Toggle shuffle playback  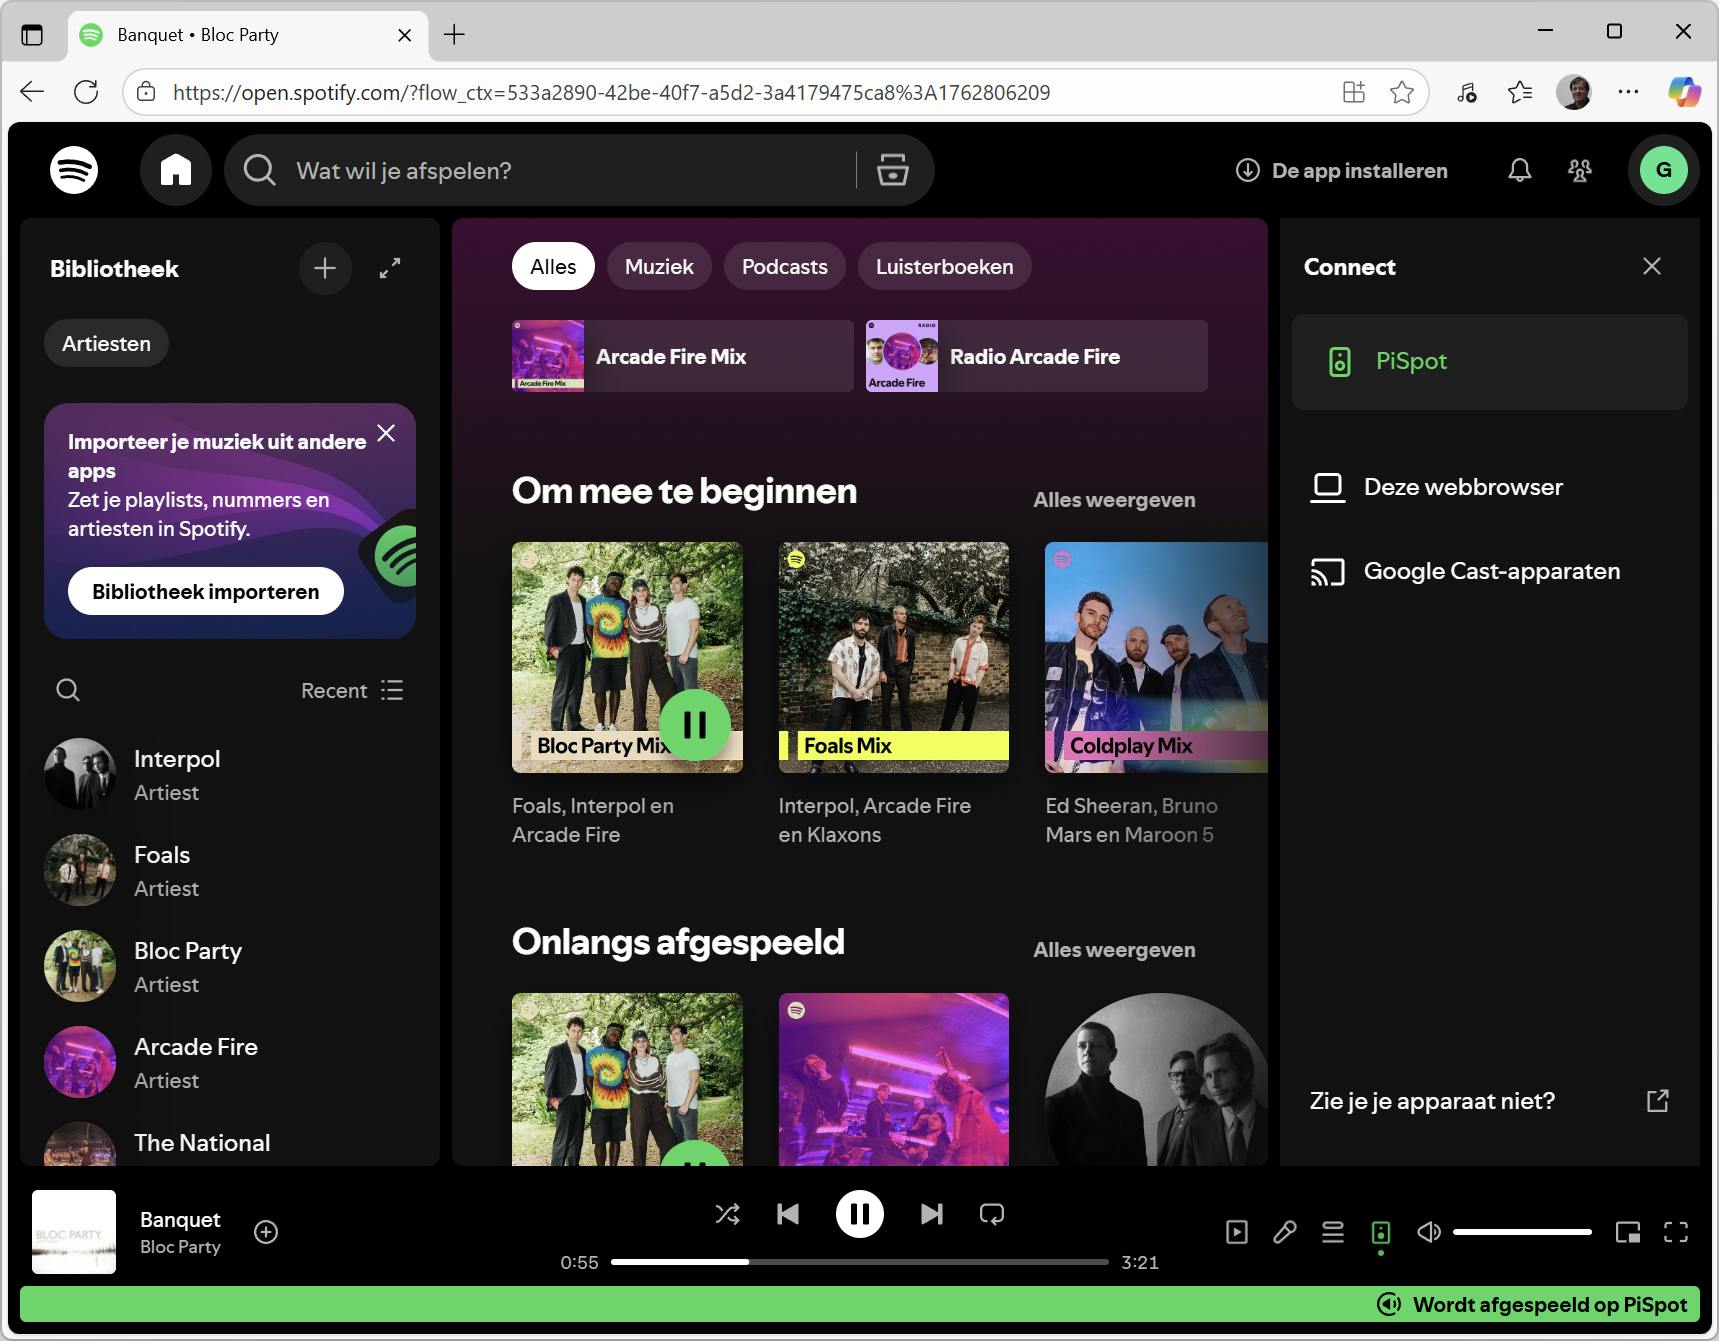click(727, 1214)
